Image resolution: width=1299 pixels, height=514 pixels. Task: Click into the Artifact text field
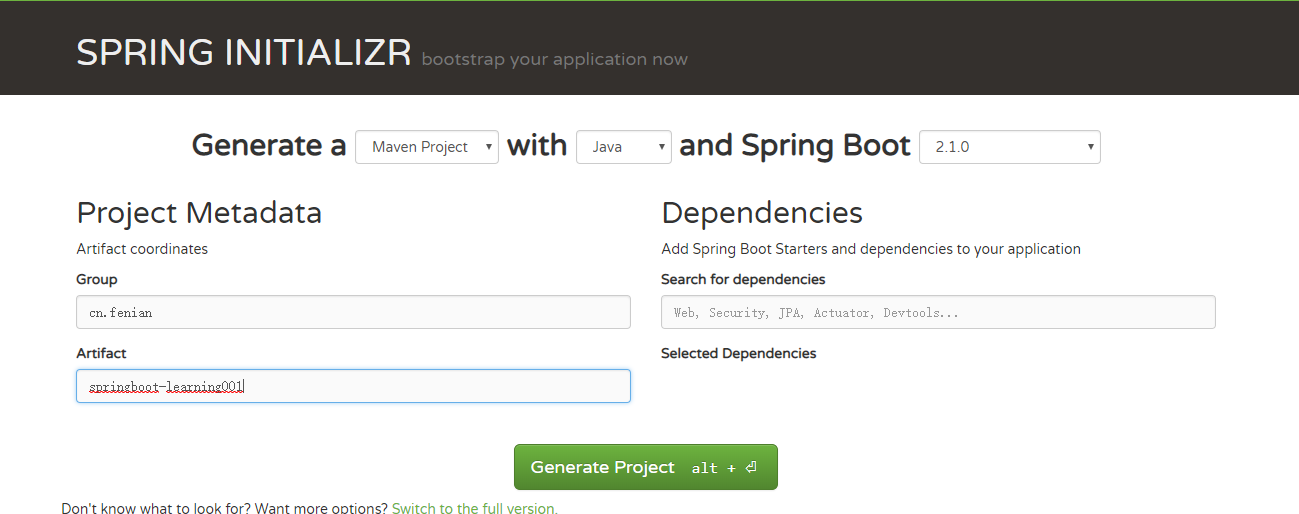[353, 386]
